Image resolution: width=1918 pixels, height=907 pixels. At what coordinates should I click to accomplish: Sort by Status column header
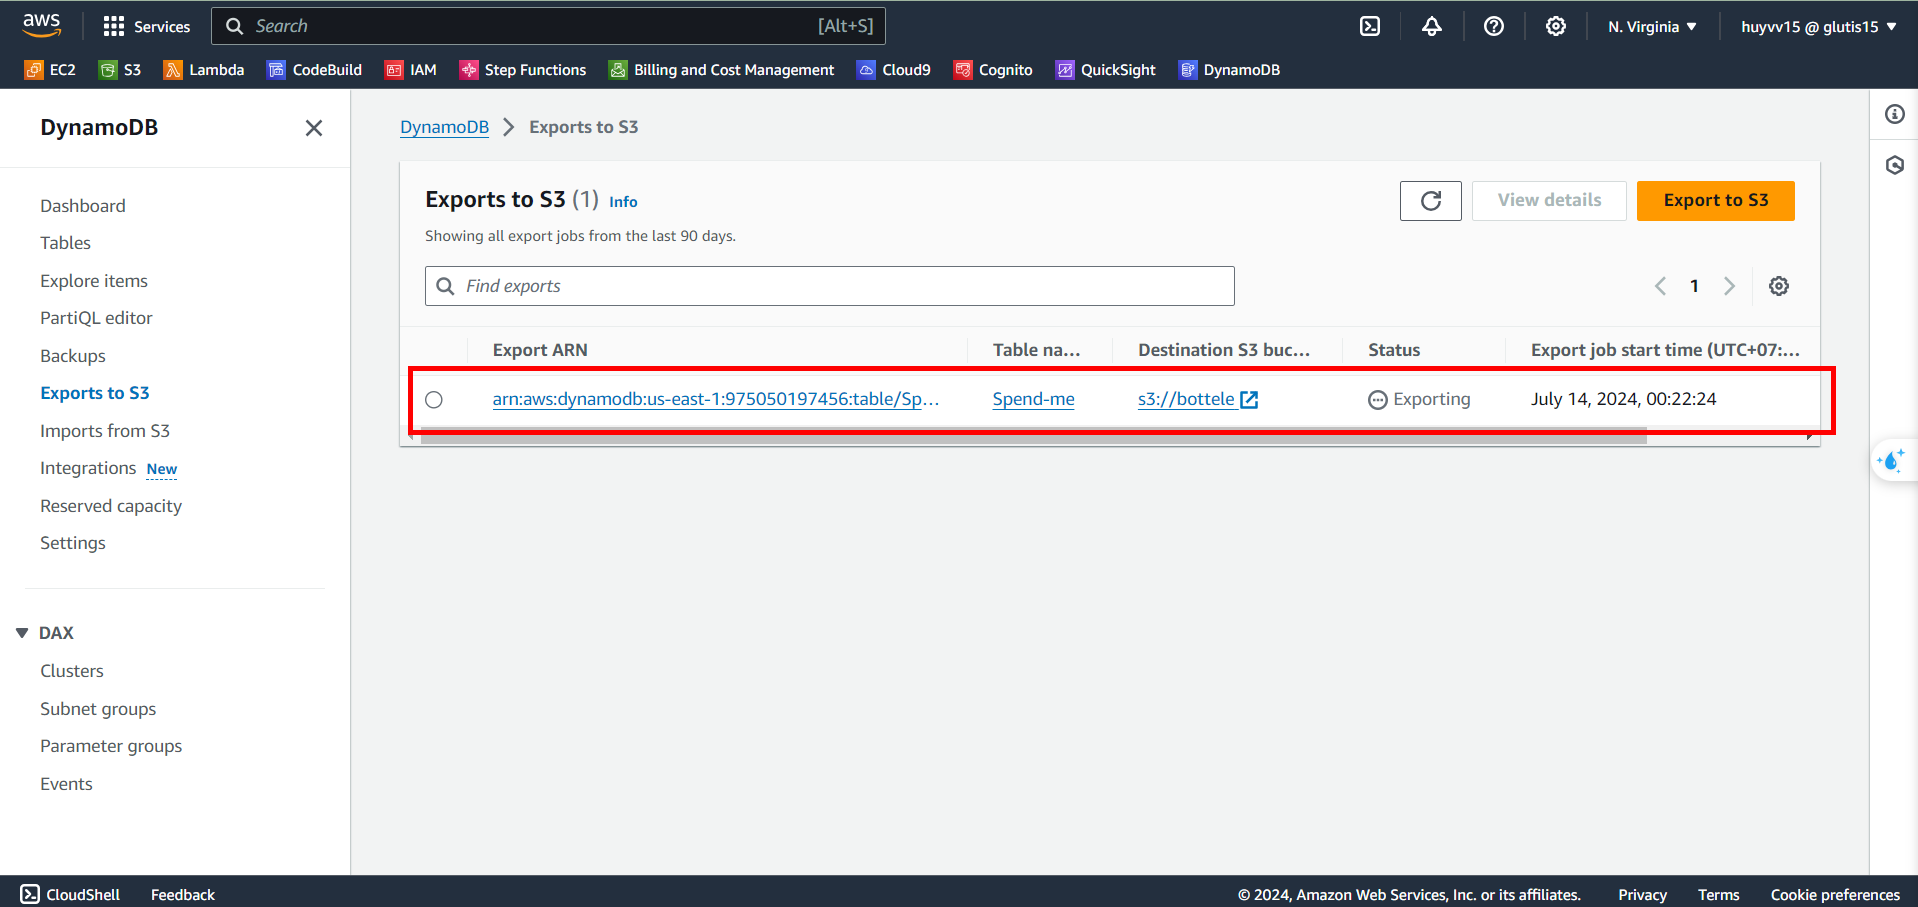pyautogui.click(x=1394, y=350)
